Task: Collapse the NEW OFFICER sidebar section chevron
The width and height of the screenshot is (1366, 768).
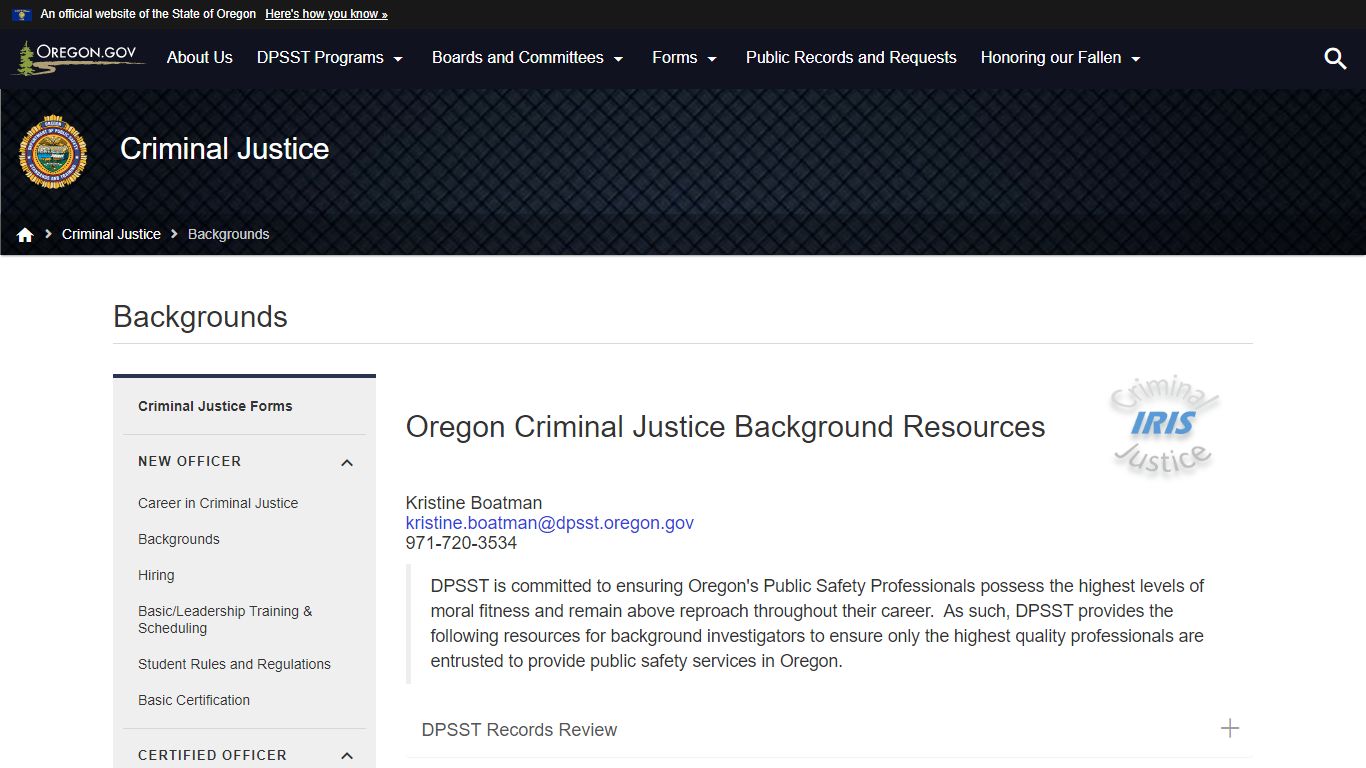Action: point(347,462)
